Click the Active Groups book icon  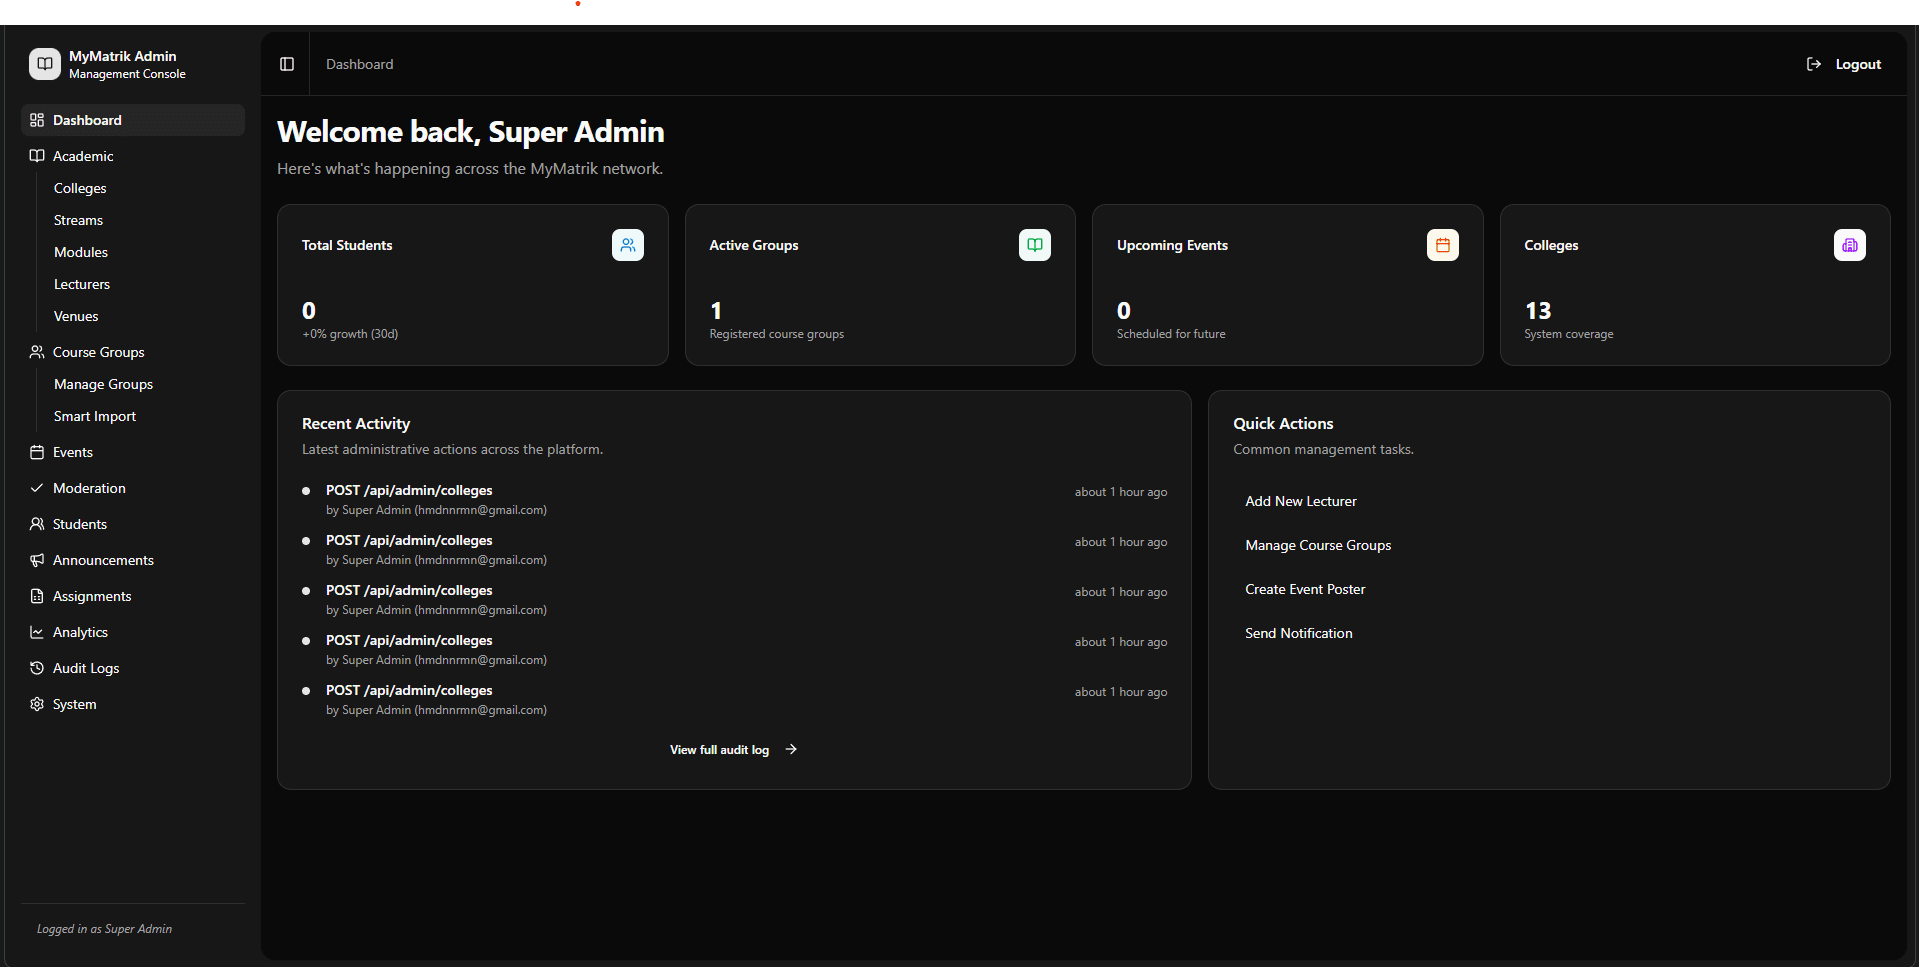point(1034,244)
